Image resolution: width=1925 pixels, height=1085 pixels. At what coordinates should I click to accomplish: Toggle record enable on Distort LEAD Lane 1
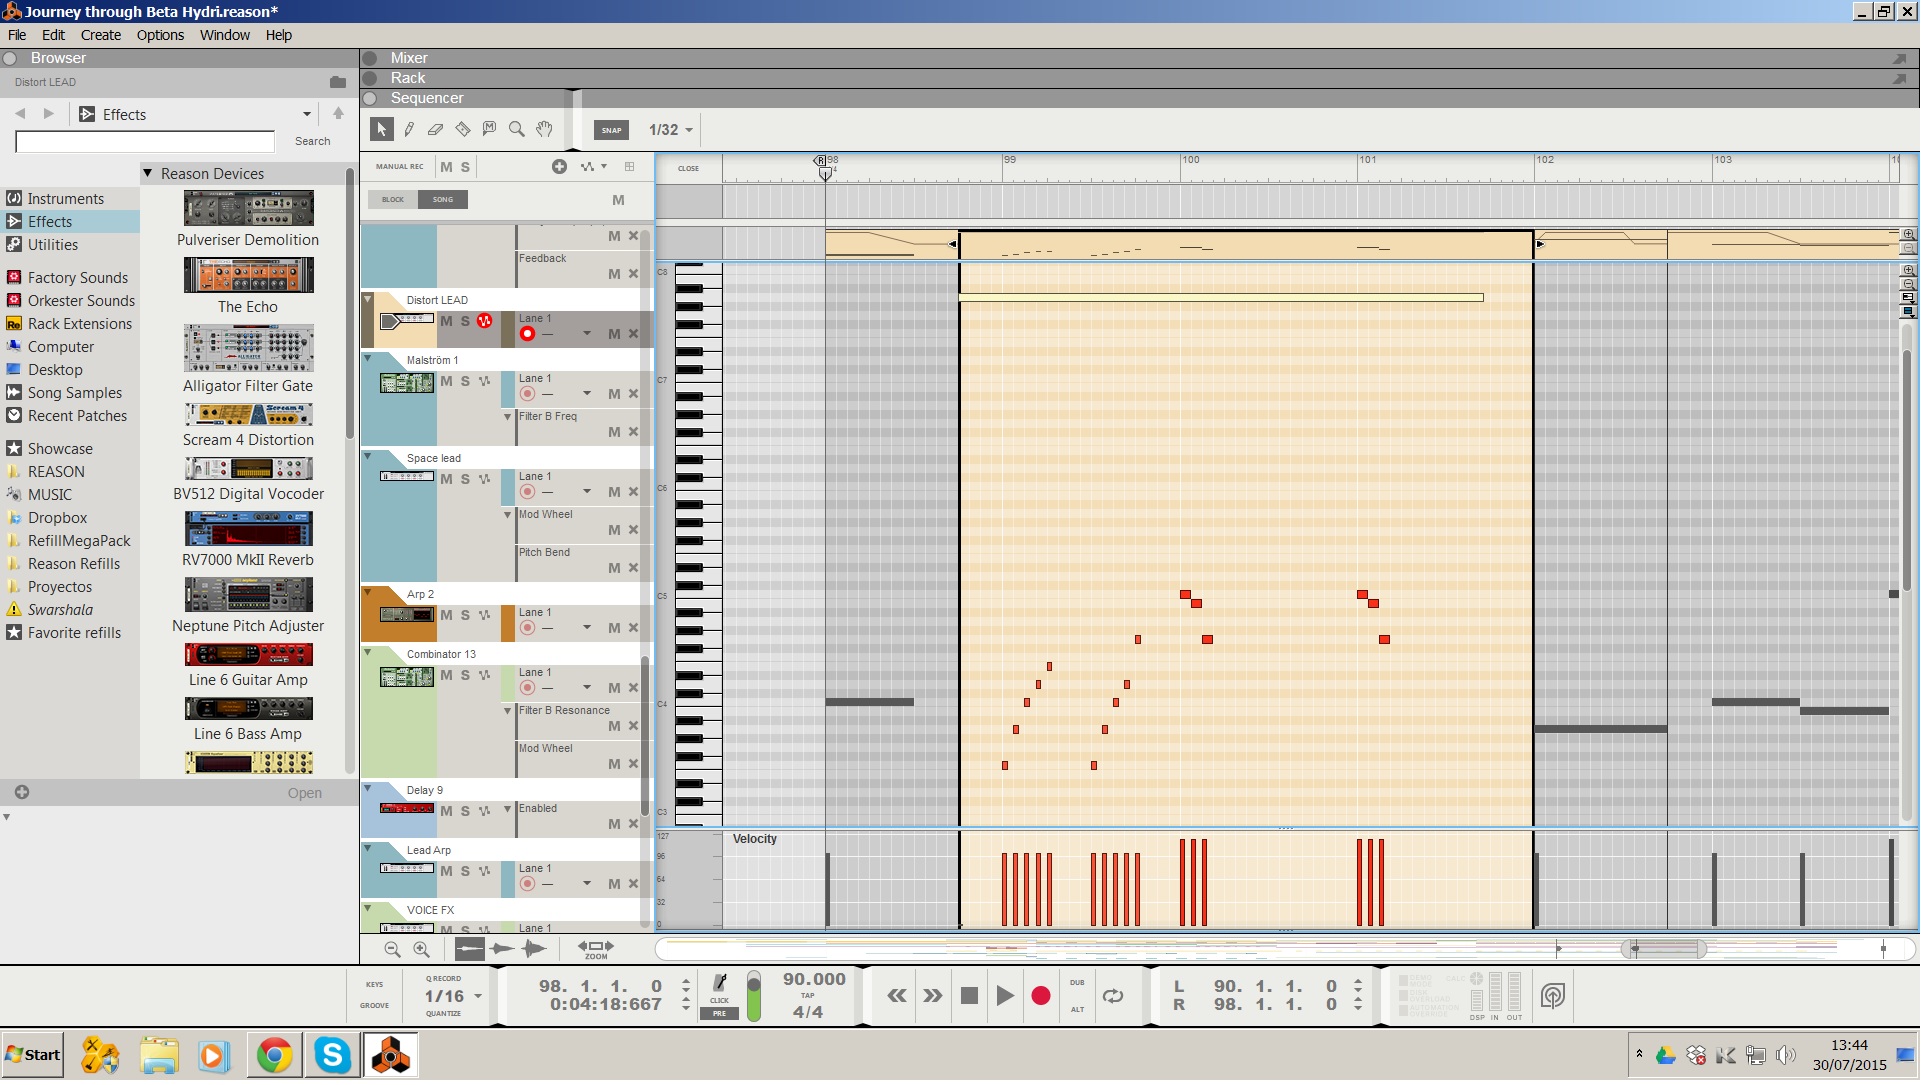[528, 334]
